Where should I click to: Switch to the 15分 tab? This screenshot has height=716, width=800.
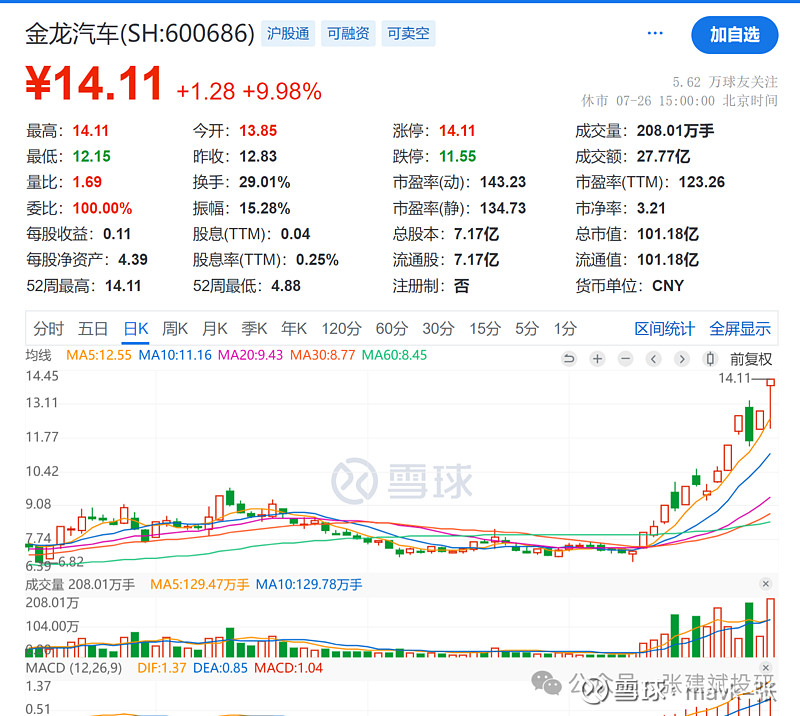tap(485, 329)
